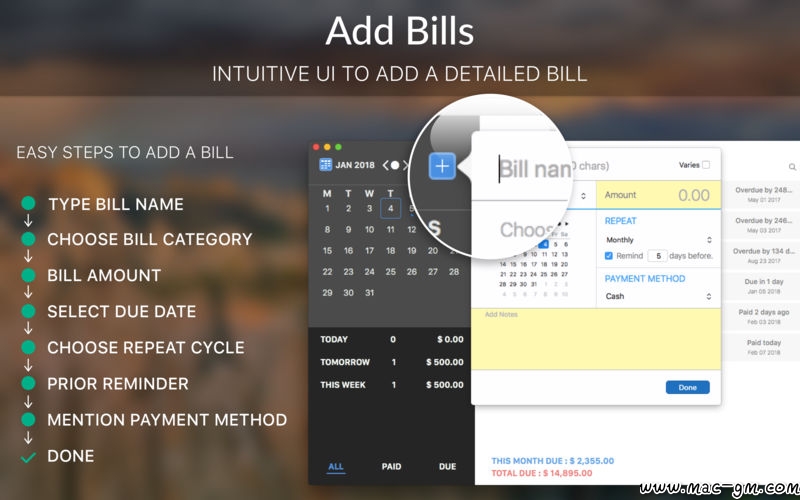Open the Monthly repeat dropdown
This screenshot has height=500, width=800.
pyautogui.click(x=658, y=240)
